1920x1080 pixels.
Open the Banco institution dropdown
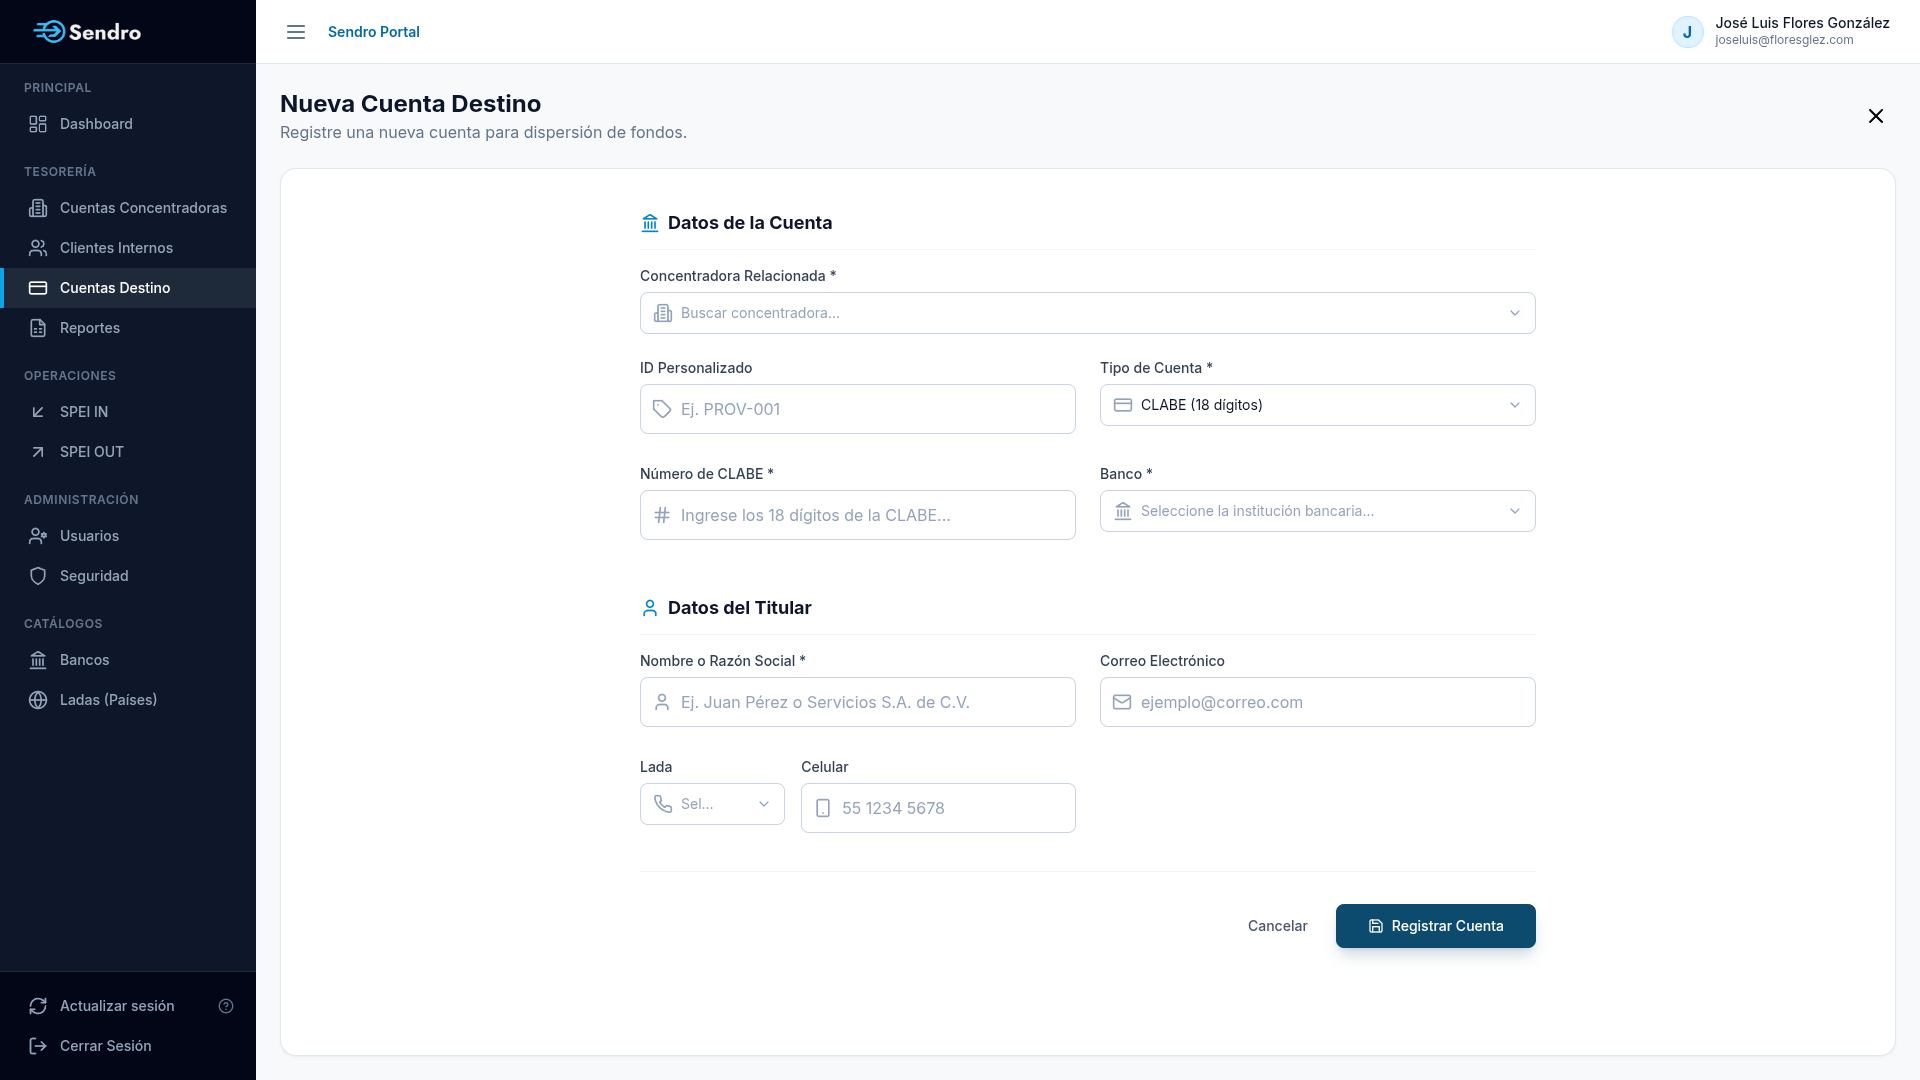[x=1318, y=511]
